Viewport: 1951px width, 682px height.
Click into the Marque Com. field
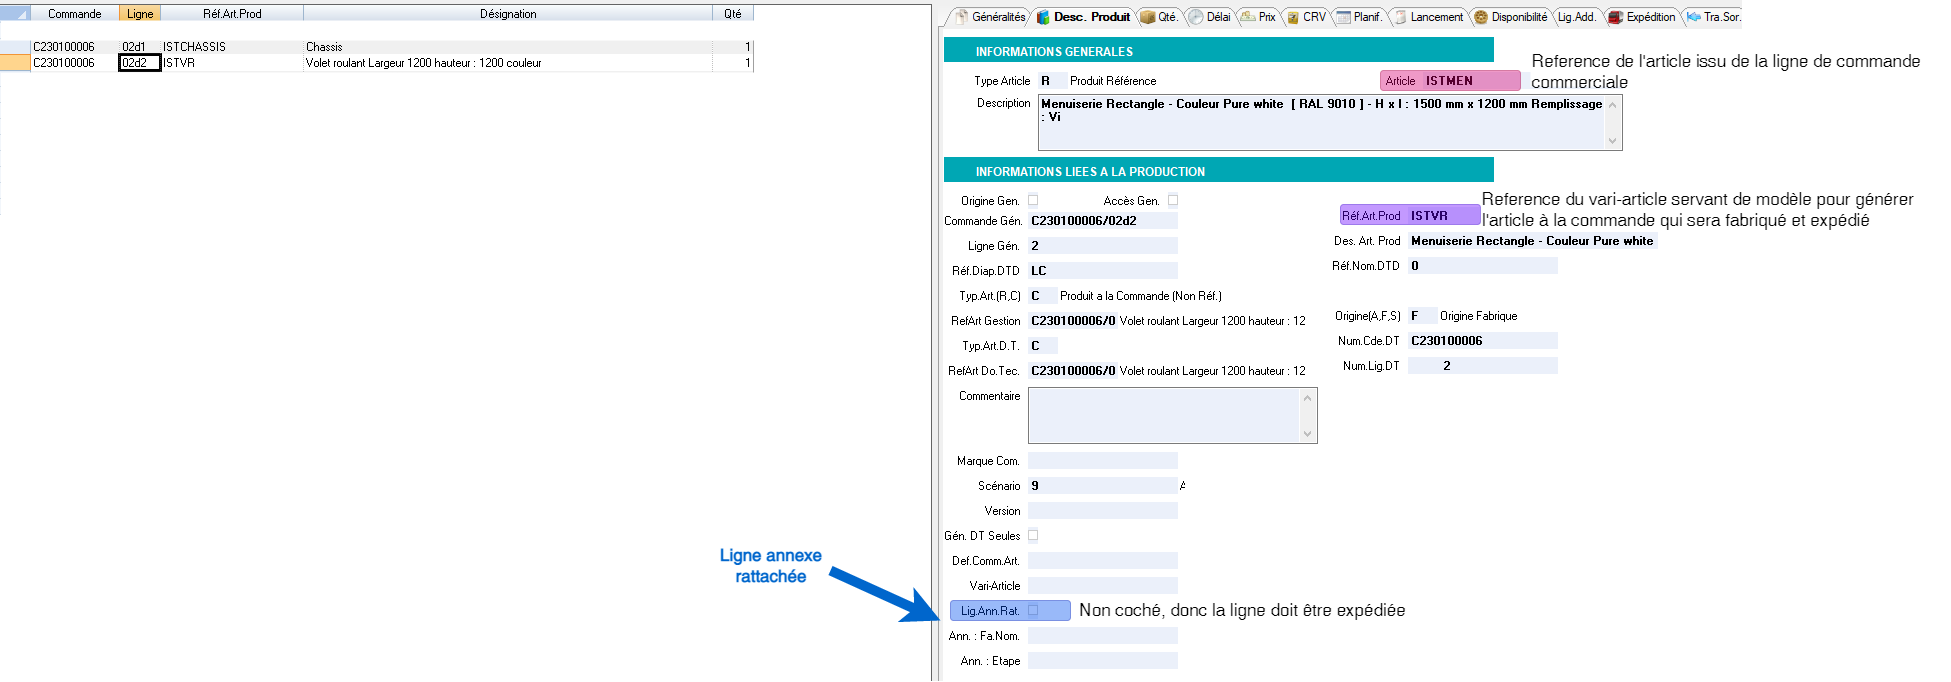[1102, 461]
